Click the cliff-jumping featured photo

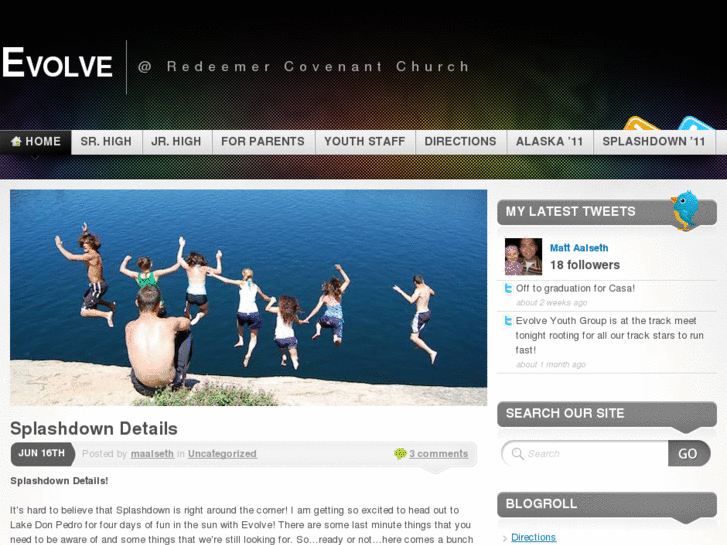click(x=249, y=297)
